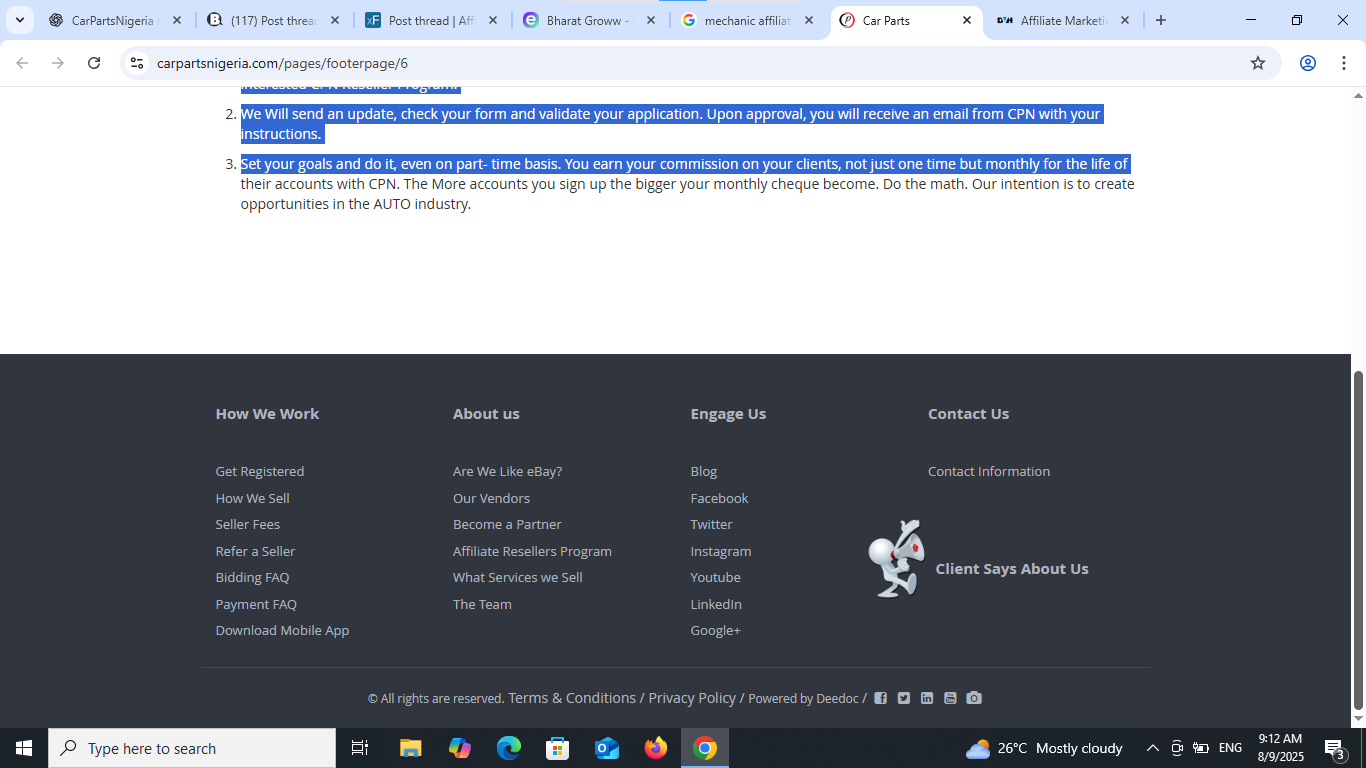This screenshot has width=1366, height=768.
Task: Reload the page with the refresh icon
Action: [94, 63]
